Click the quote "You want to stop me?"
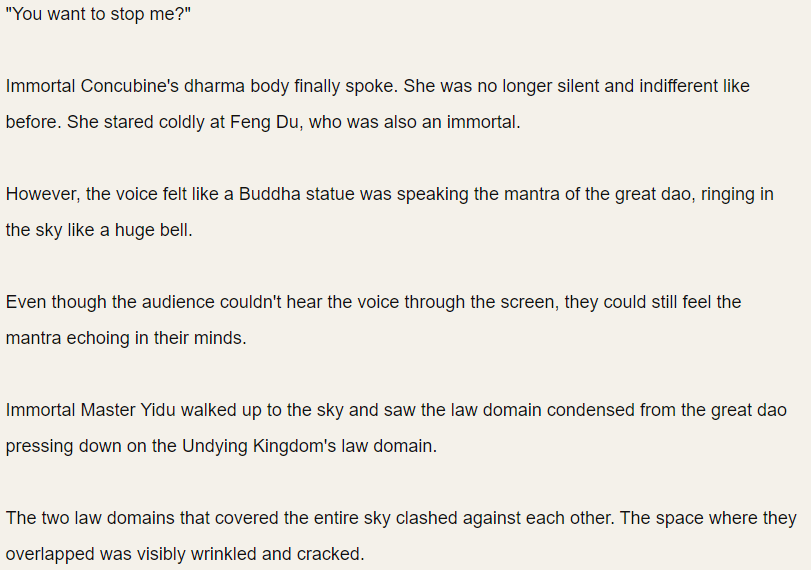 (98, 14)
